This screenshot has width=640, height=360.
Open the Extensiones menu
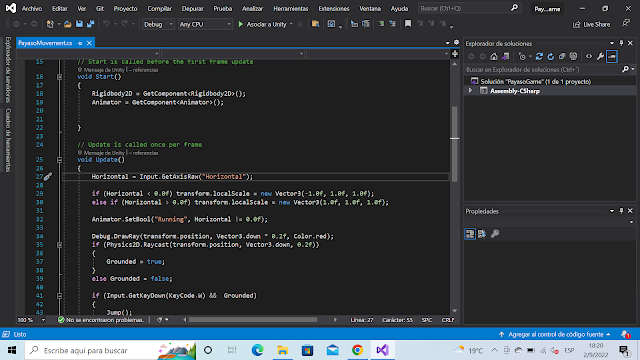click(x=334, y=9)
